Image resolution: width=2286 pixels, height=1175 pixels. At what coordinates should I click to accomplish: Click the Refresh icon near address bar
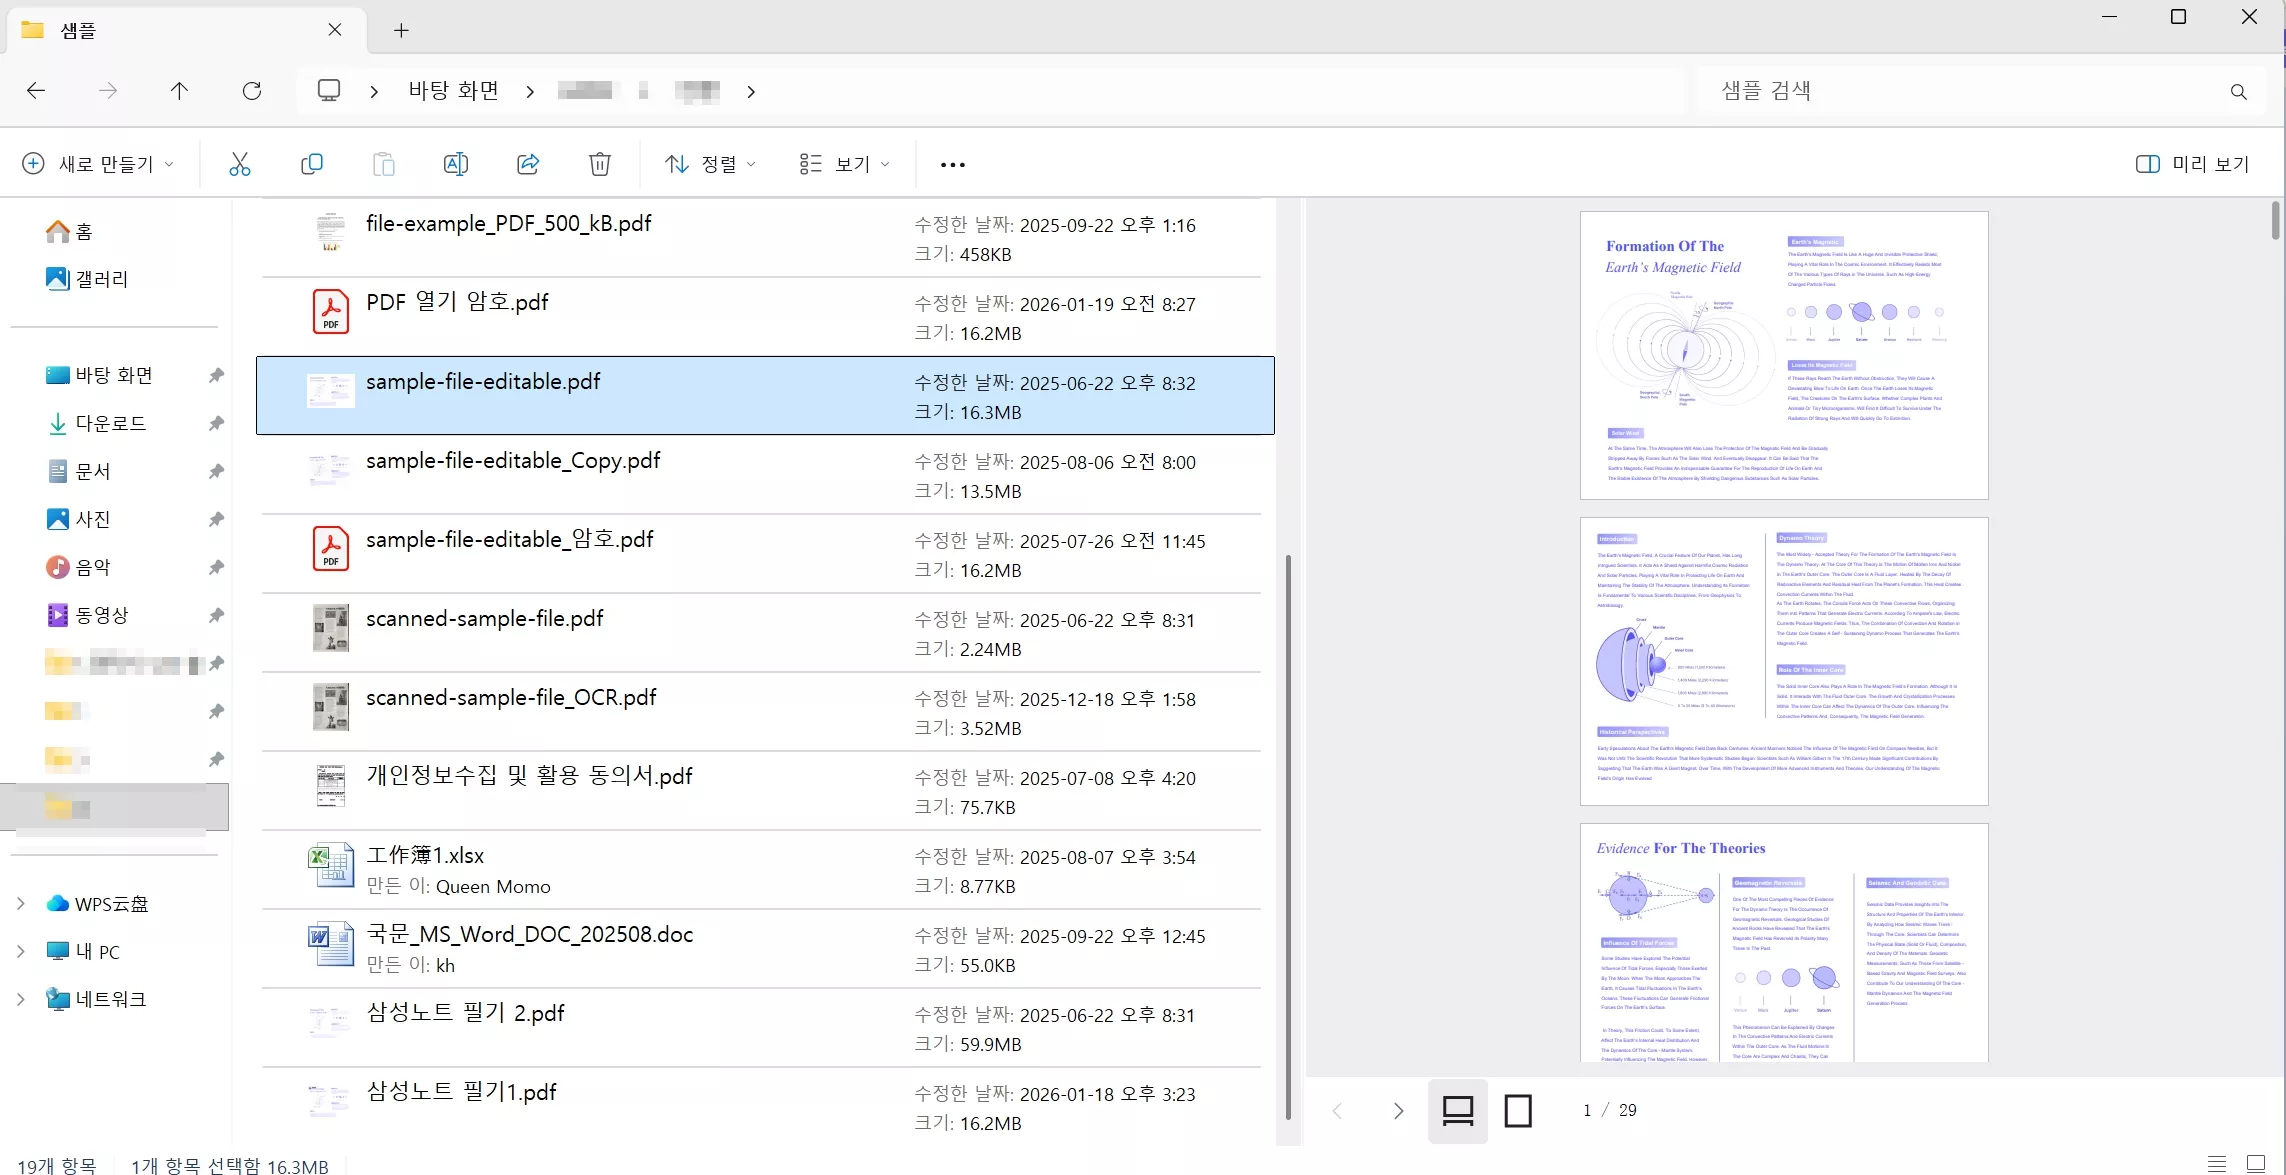[x=252, y=91]
